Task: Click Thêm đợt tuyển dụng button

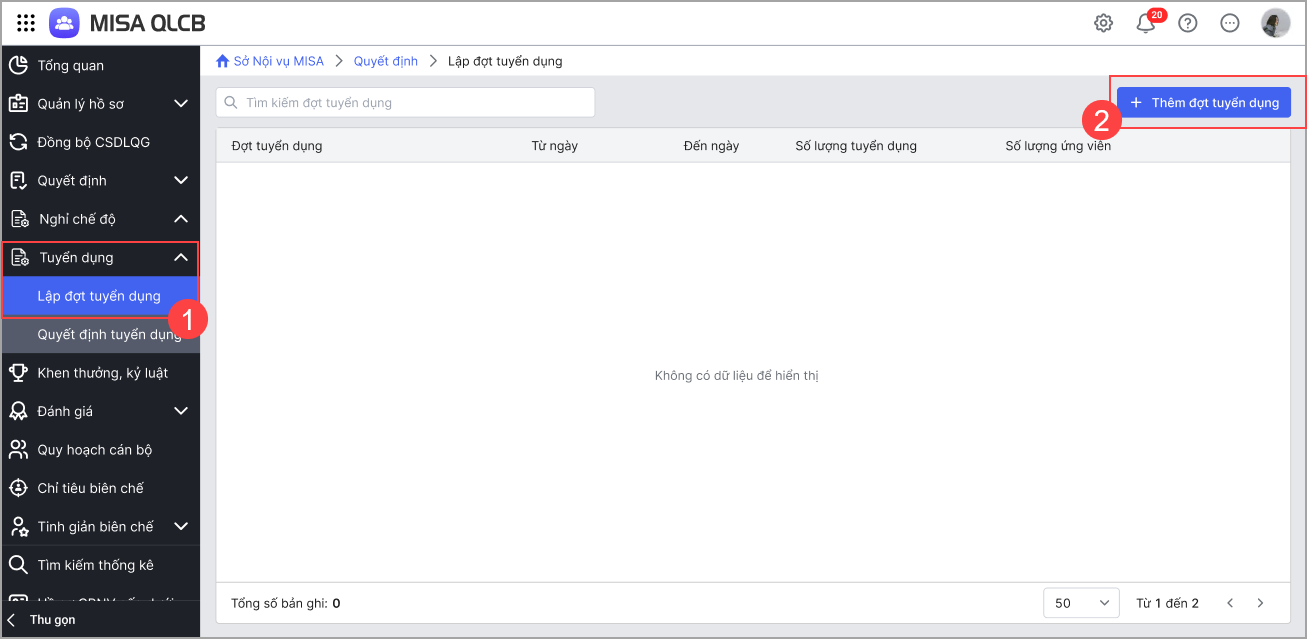Action: tap(1204, 103)
